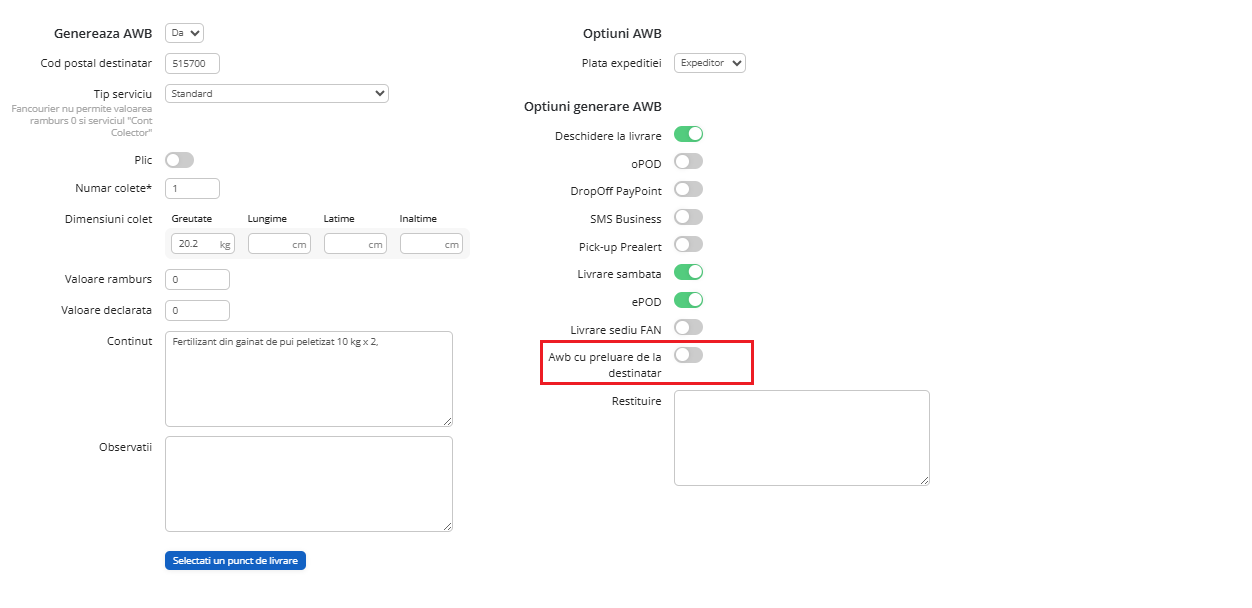Viewport: 1252px width, 608px height.
Task: Click Selectati un punct de livrare button
Action: [235, 561]
